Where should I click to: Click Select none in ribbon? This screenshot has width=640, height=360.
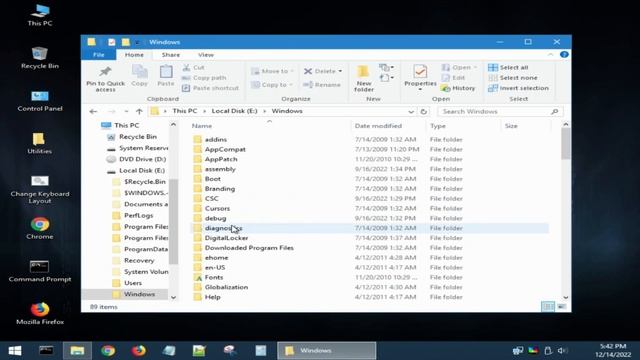(x=513, y=78)
